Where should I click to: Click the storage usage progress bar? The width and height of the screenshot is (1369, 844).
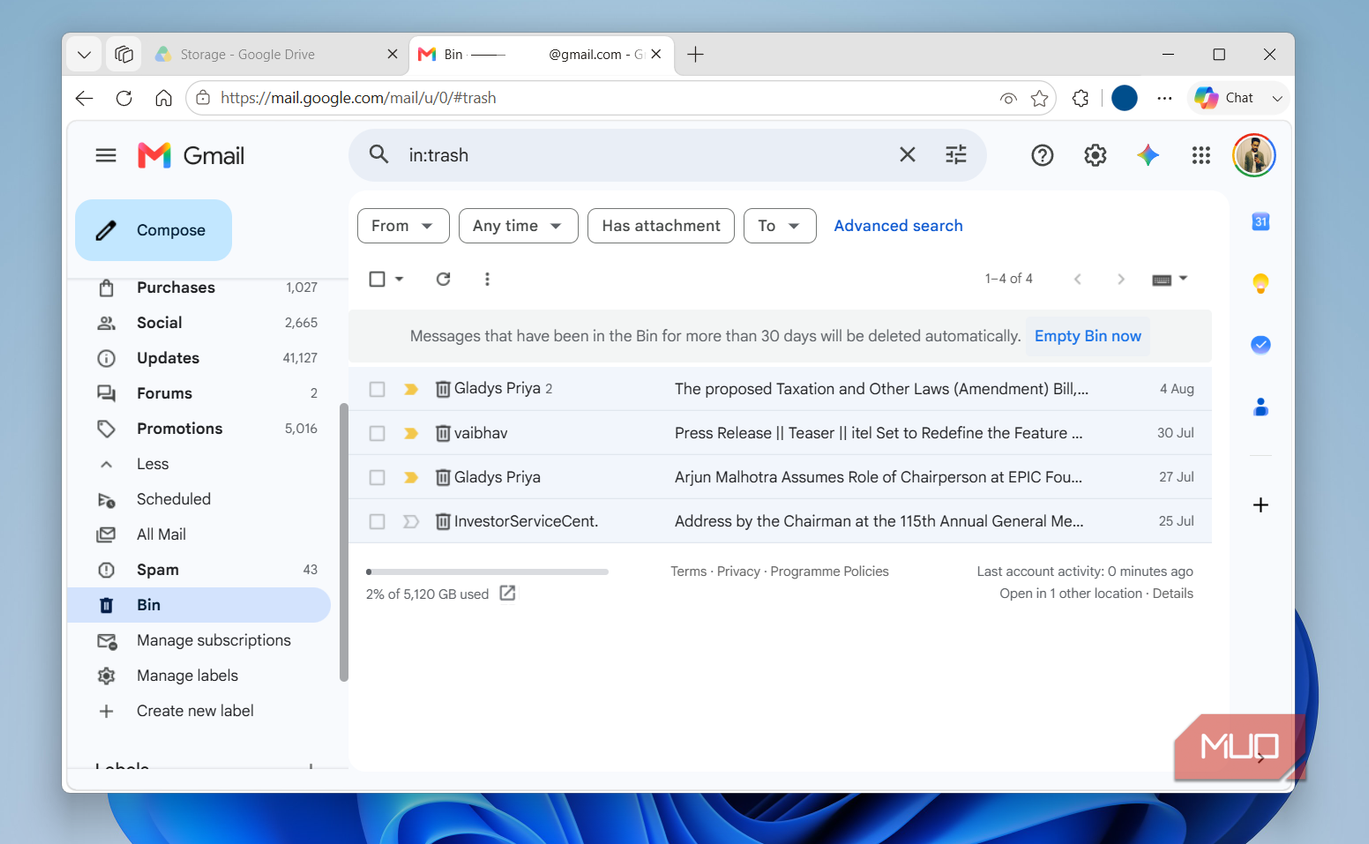487,572
